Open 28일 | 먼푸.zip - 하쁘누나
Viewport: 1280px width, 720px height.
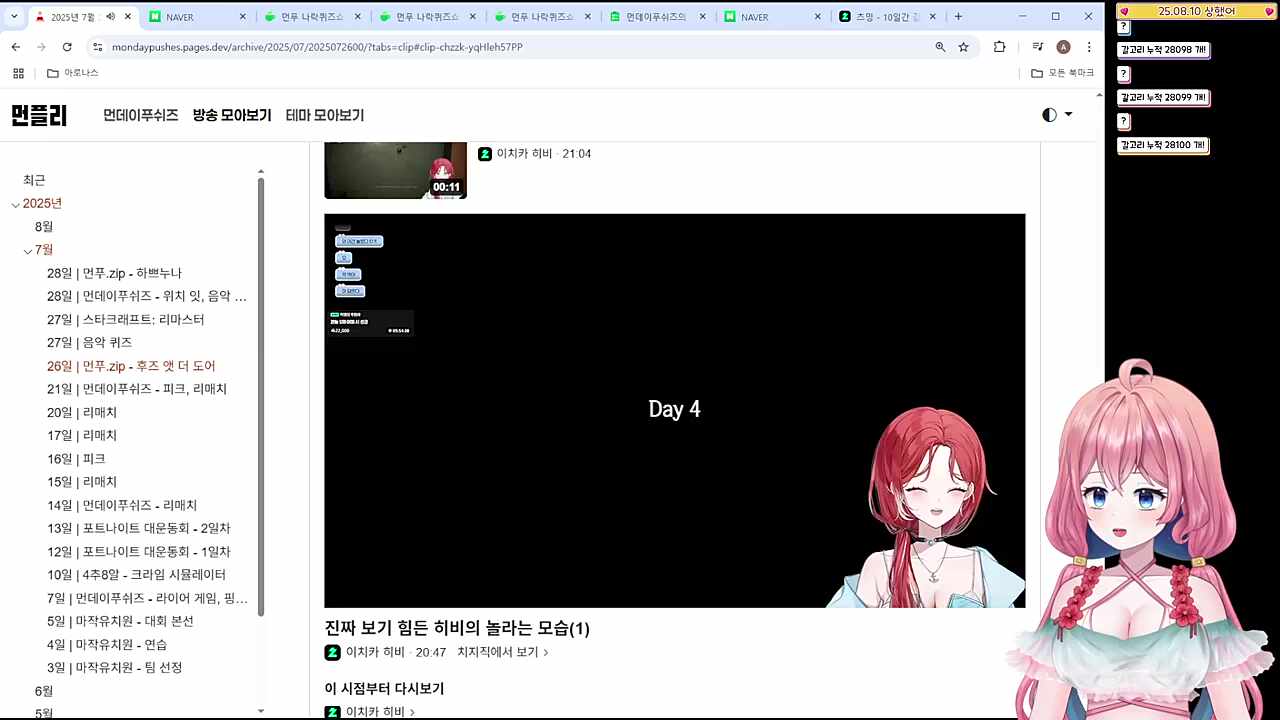point(114,273)
